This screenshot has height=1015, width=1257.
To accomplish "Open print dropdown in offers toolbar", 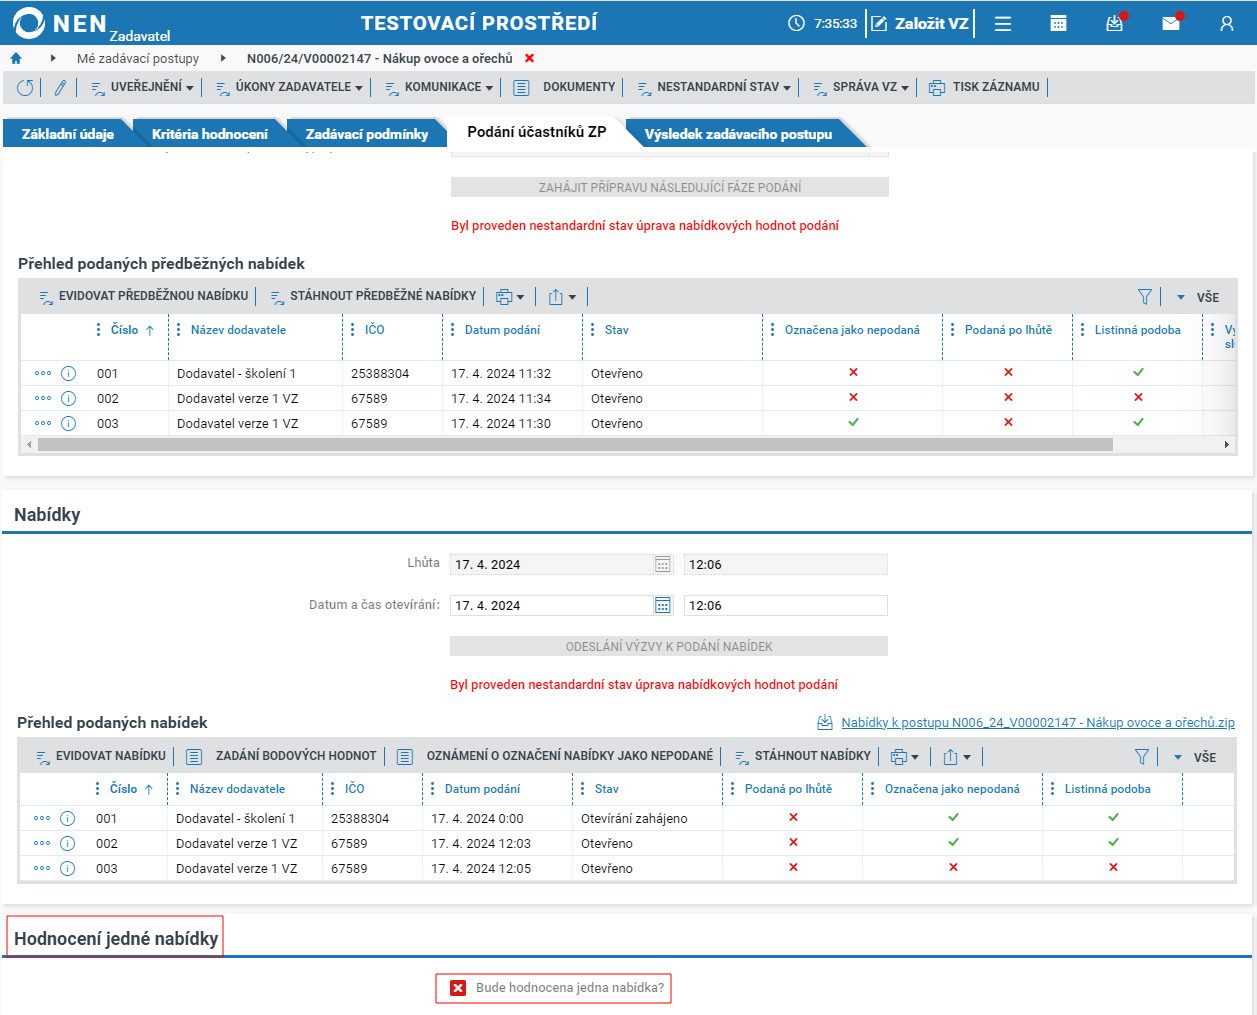I will click(905, 757).
